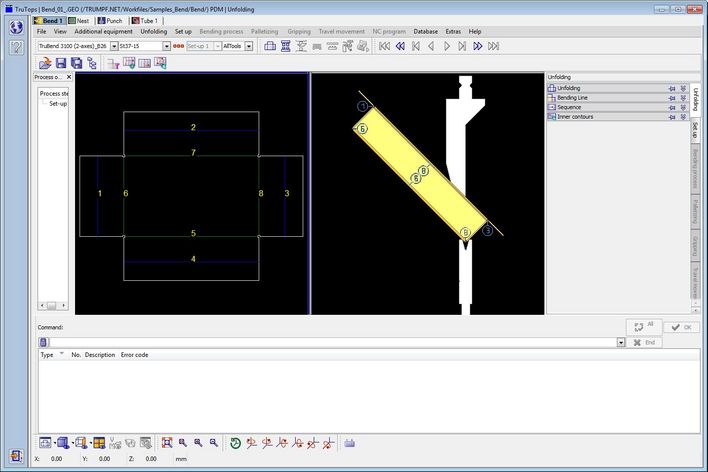Click the four-pane layout view icon
Viewport: 708px width, 472px height.
[99, 442]
